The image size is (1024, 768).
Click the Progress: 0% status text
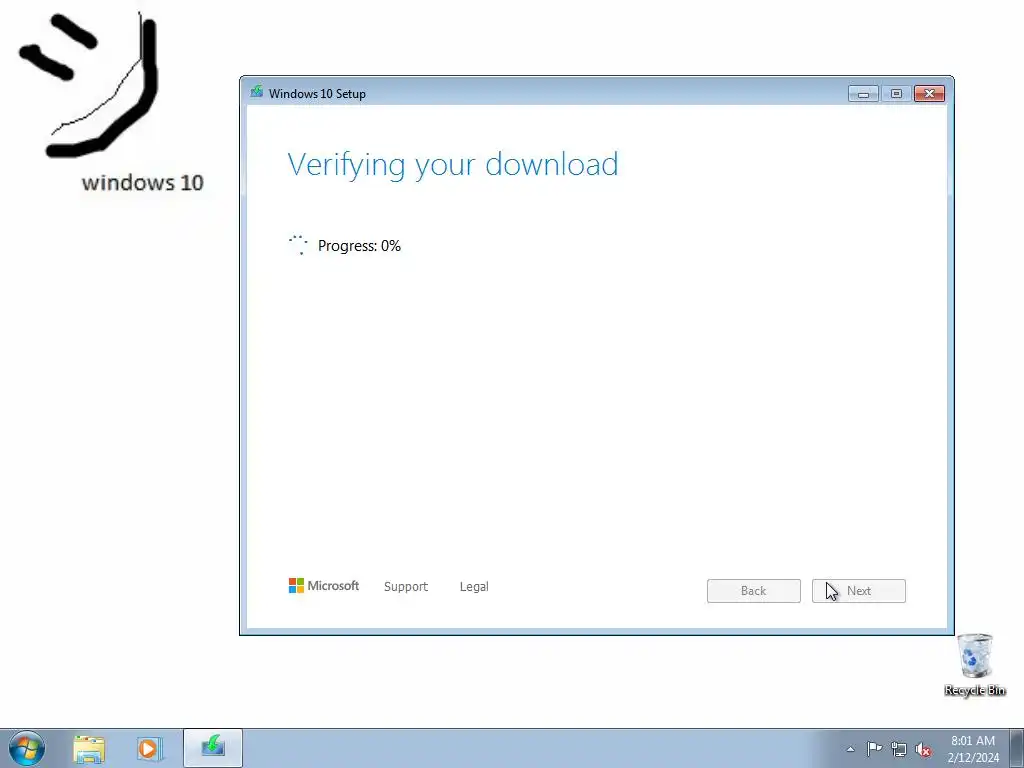click(359, 246)
